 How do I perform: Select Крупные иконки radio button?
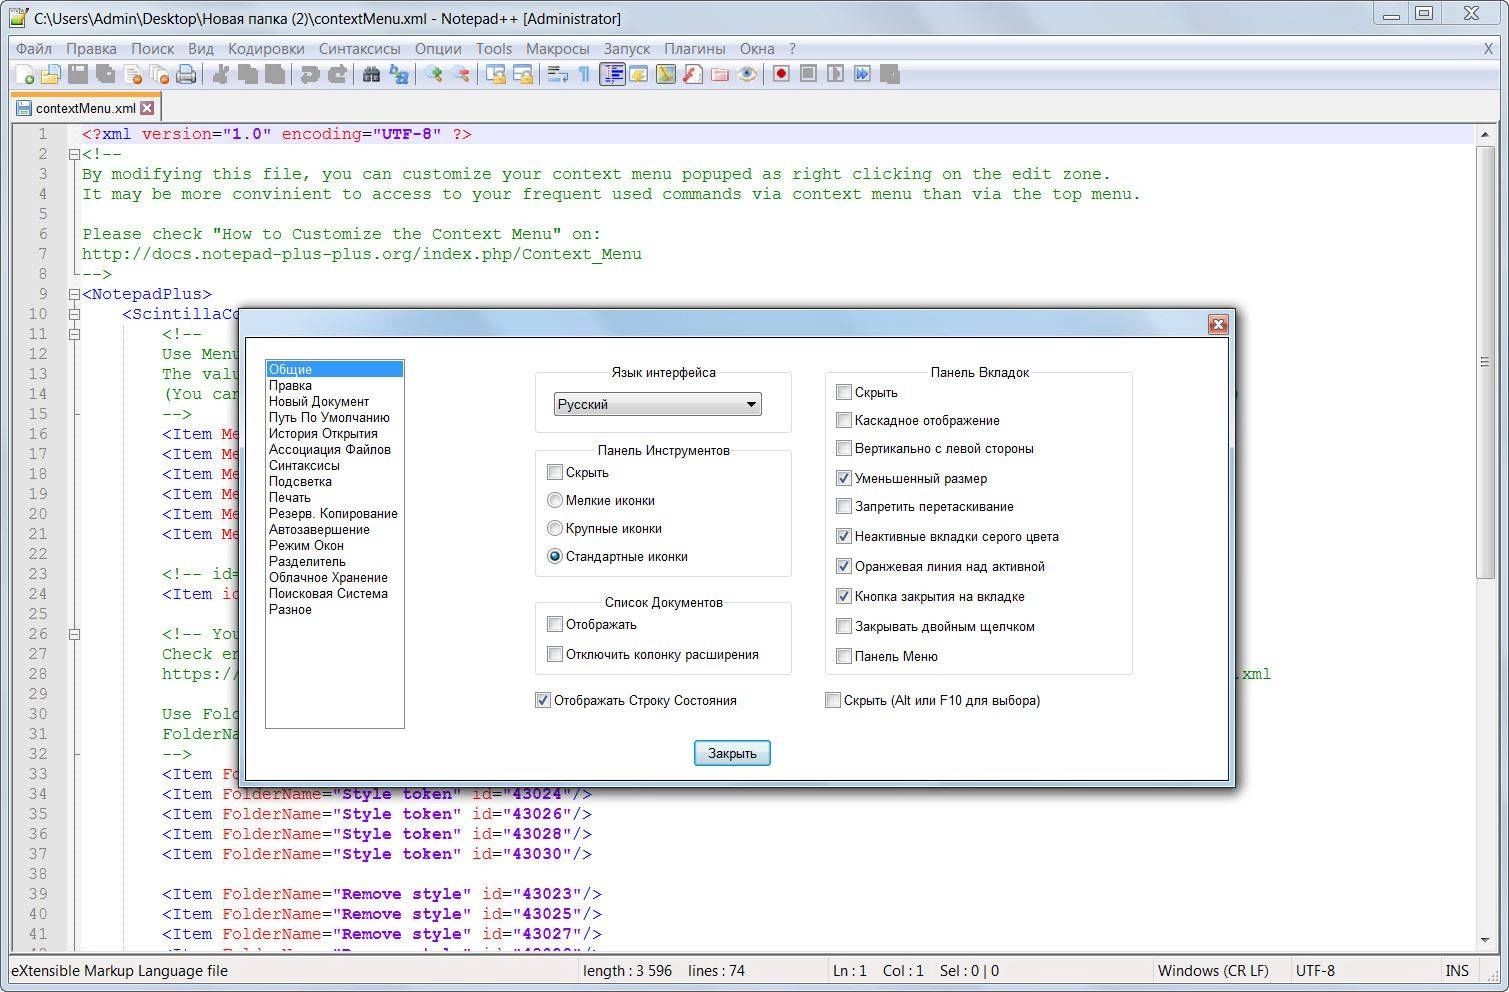click(x=555, y=528)
